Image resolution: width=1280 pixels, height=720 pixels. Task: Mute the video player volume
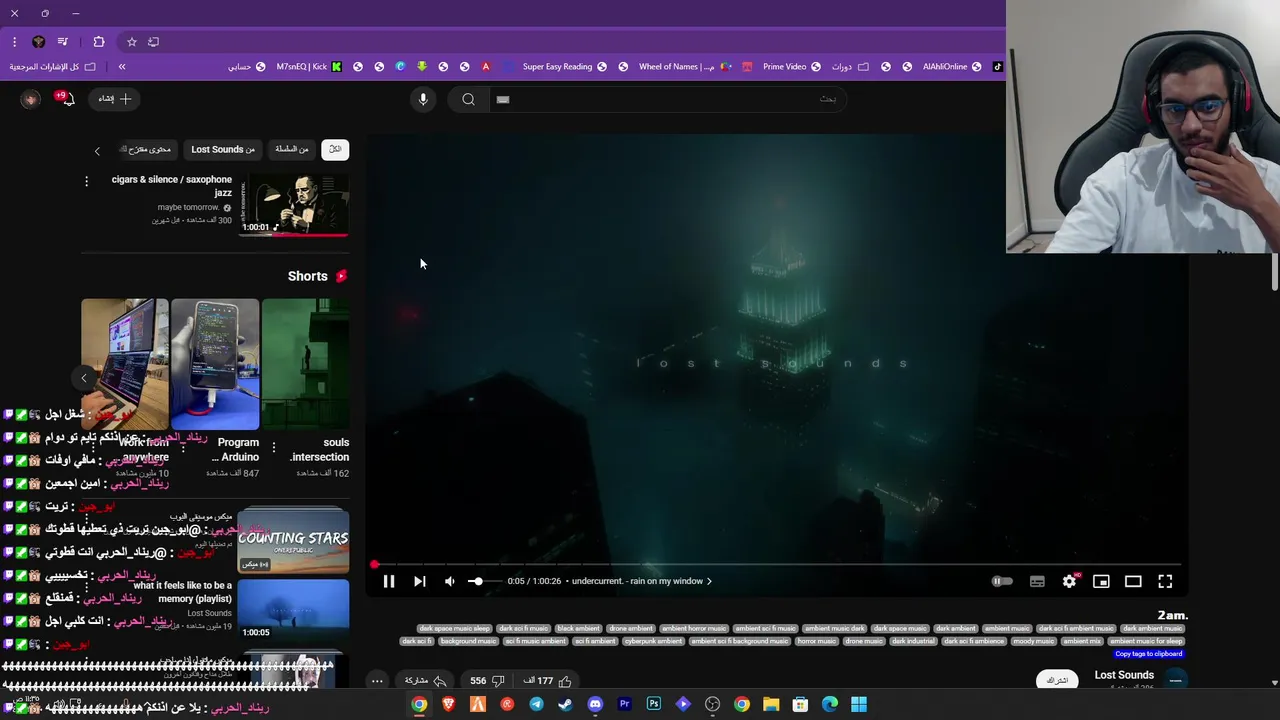click(x=450, y=581)
